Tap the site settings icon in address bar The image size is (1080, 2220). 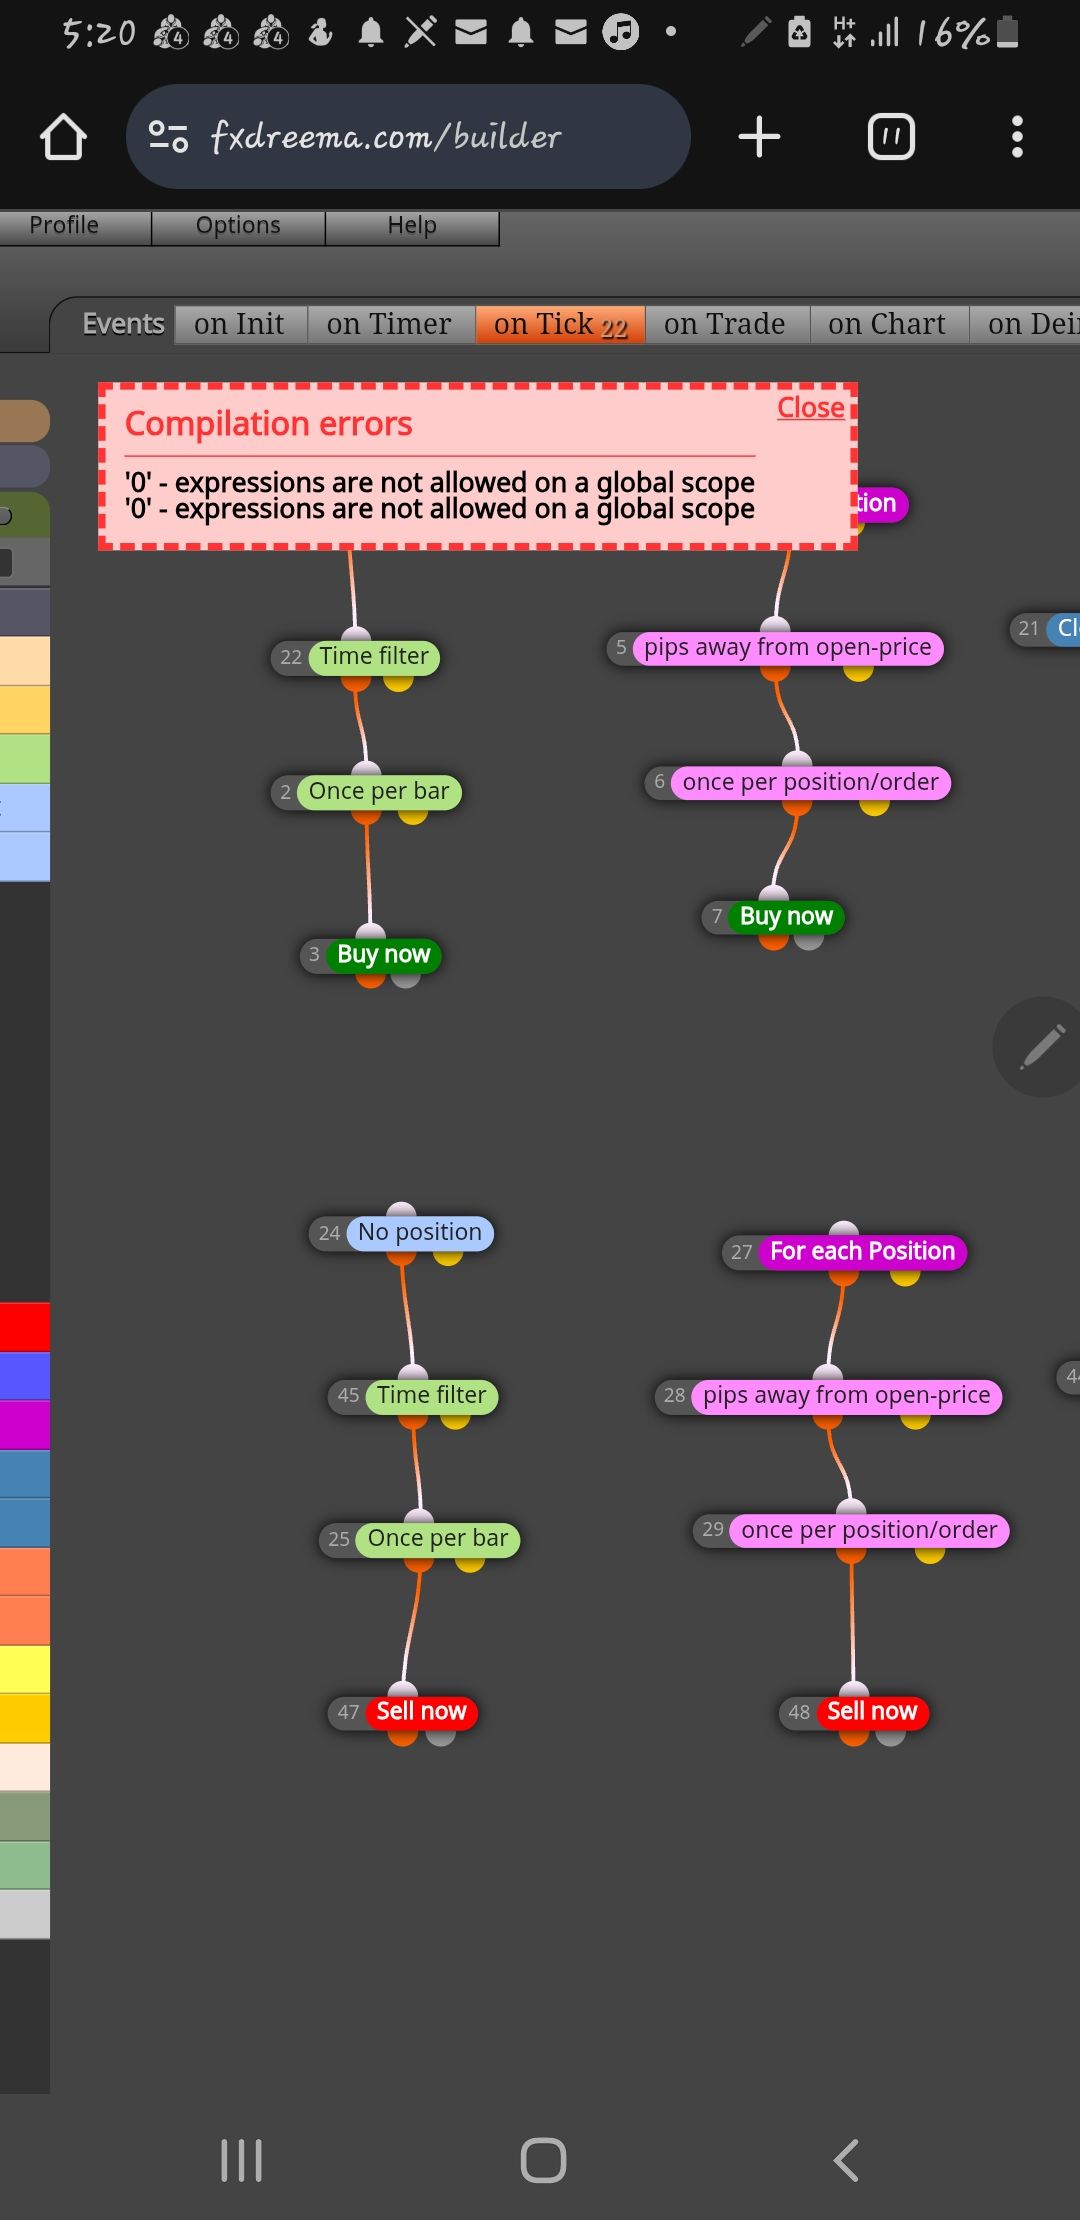[x=168, y=136]
